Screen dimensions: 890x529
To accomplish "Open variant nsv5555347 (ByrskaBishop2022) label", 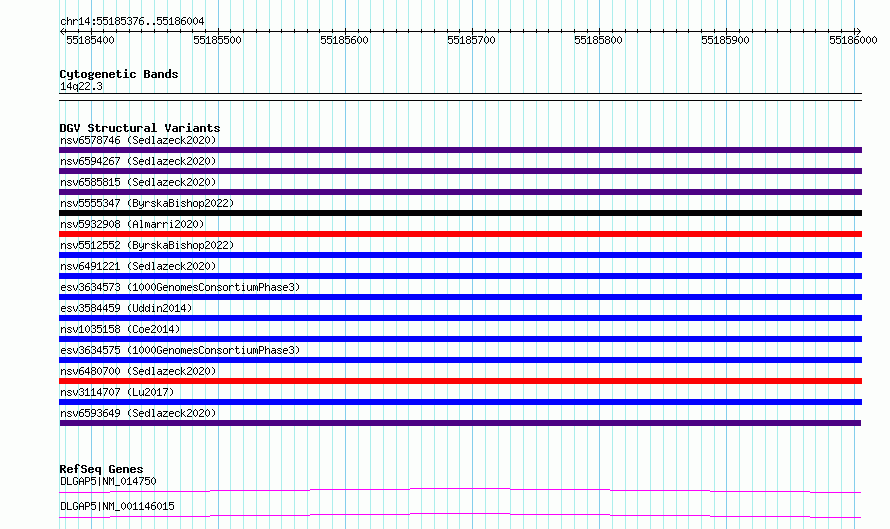I will (147, 203).
